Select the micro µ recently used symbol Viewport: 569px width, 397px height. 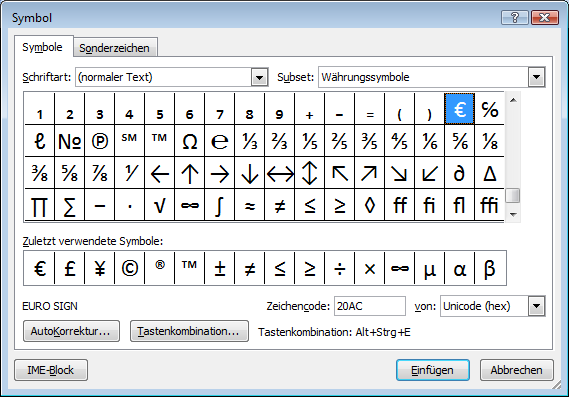[430, 268]
